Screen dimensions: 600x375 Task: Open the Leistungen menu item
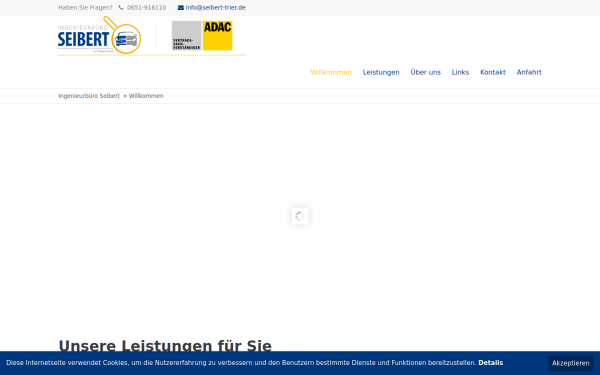pos(381,72)
